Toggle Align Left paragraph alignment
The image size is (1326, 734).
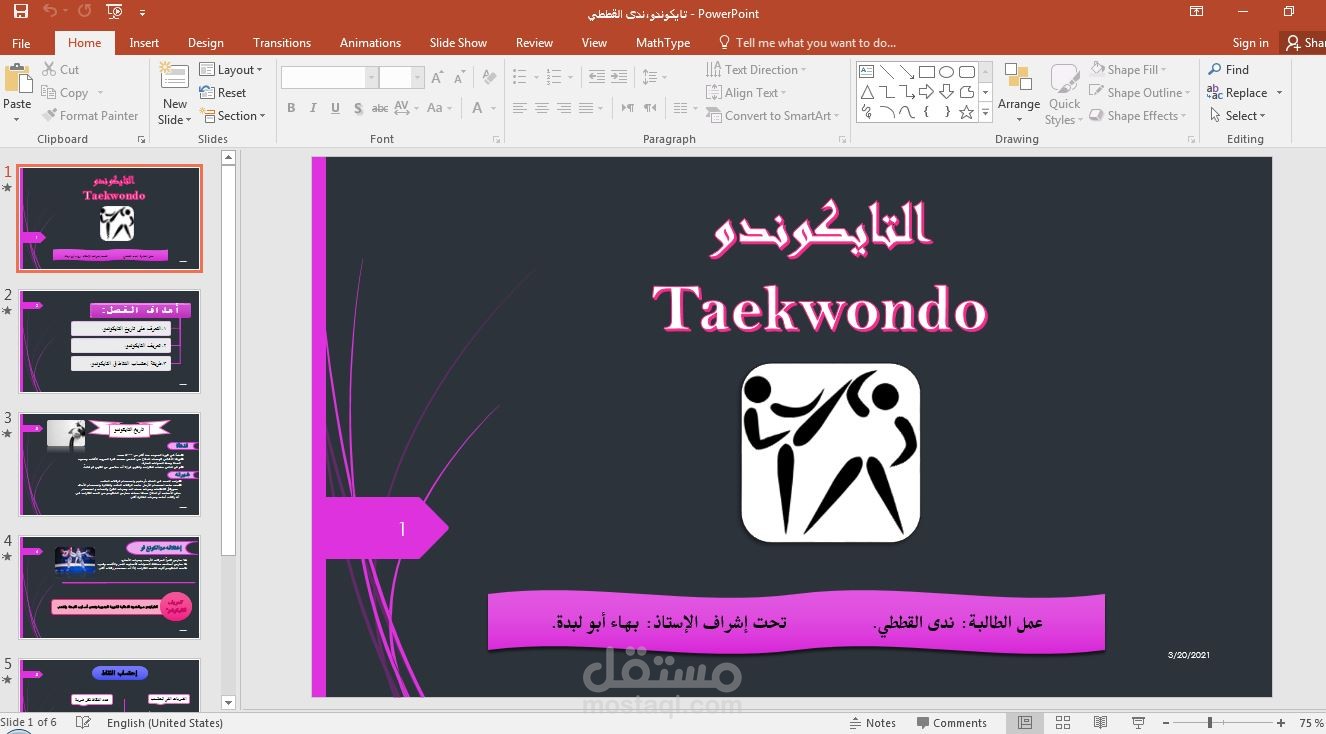519,108
